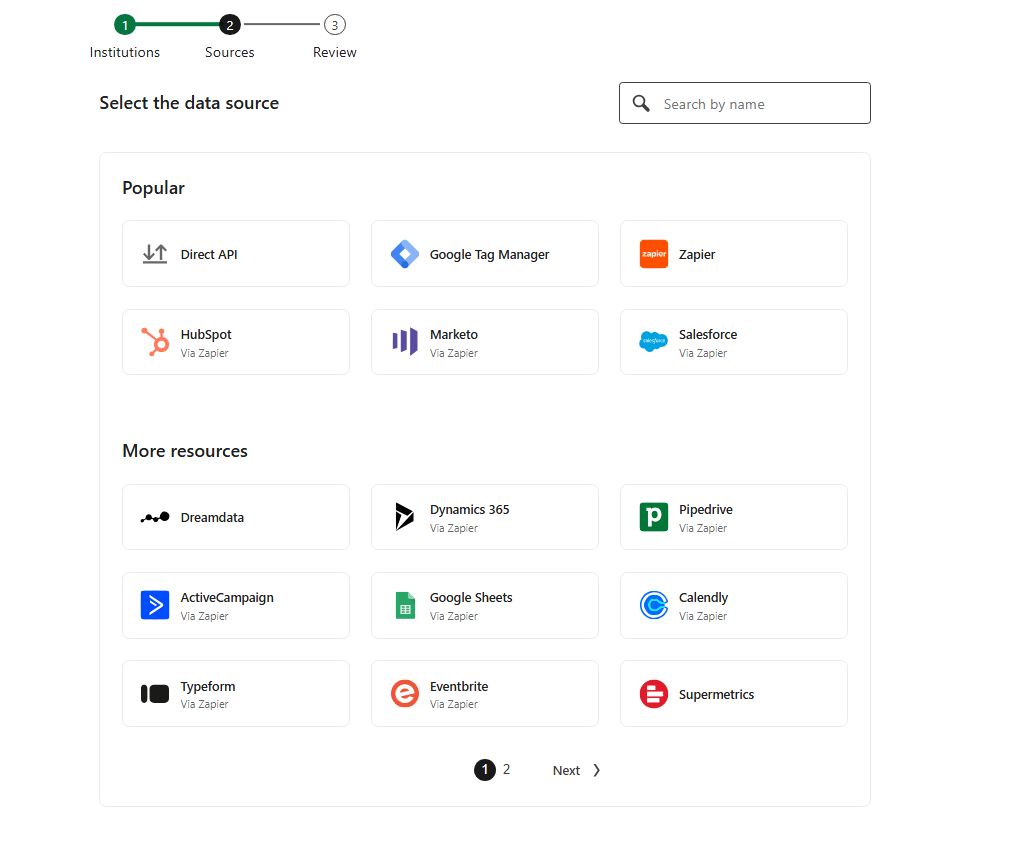Click the Next chevron arrow
Viewport: 1024px width, 850px height.
tap(596, 770)
